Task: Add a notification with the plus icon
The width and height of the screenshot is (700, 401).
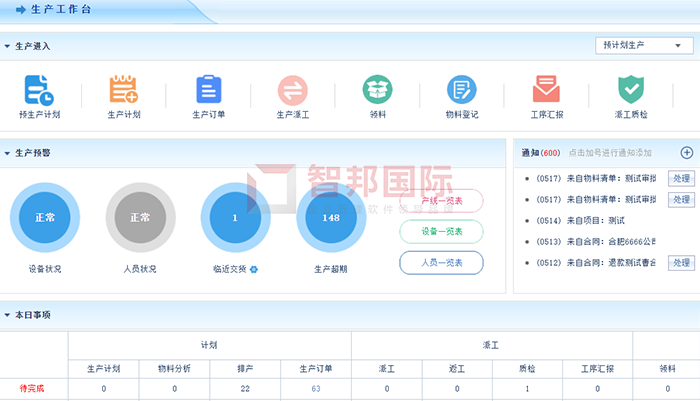Action: tap(686, 153)
